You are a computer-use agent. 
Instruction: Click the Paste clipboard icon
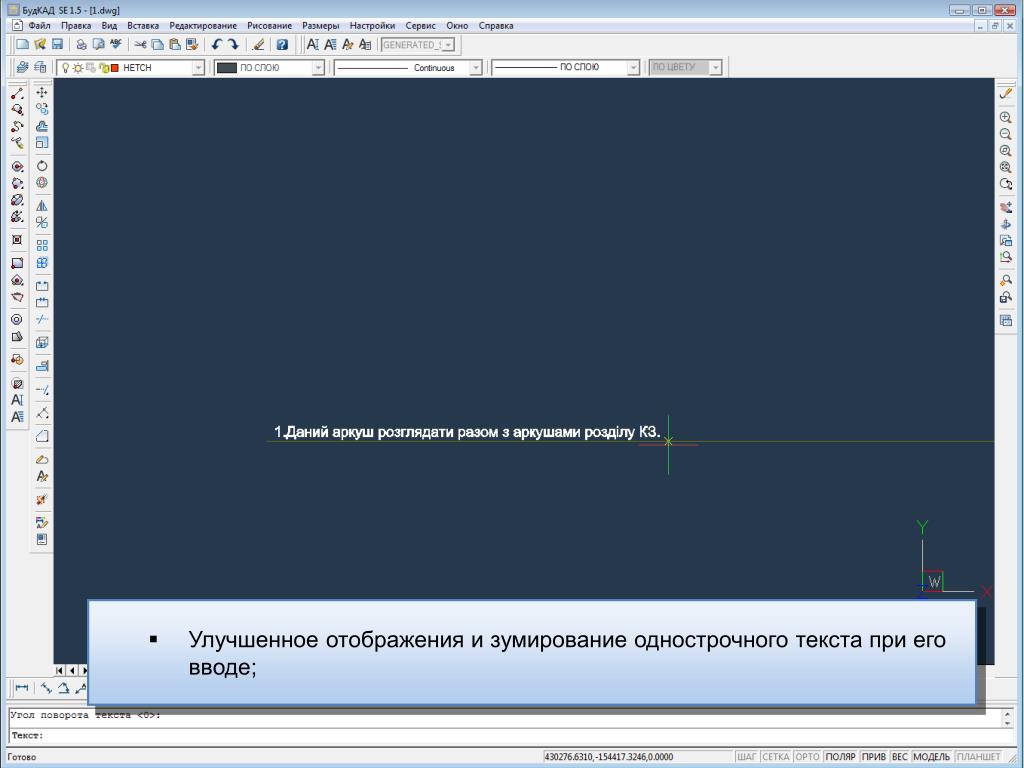tap(174, 44)
